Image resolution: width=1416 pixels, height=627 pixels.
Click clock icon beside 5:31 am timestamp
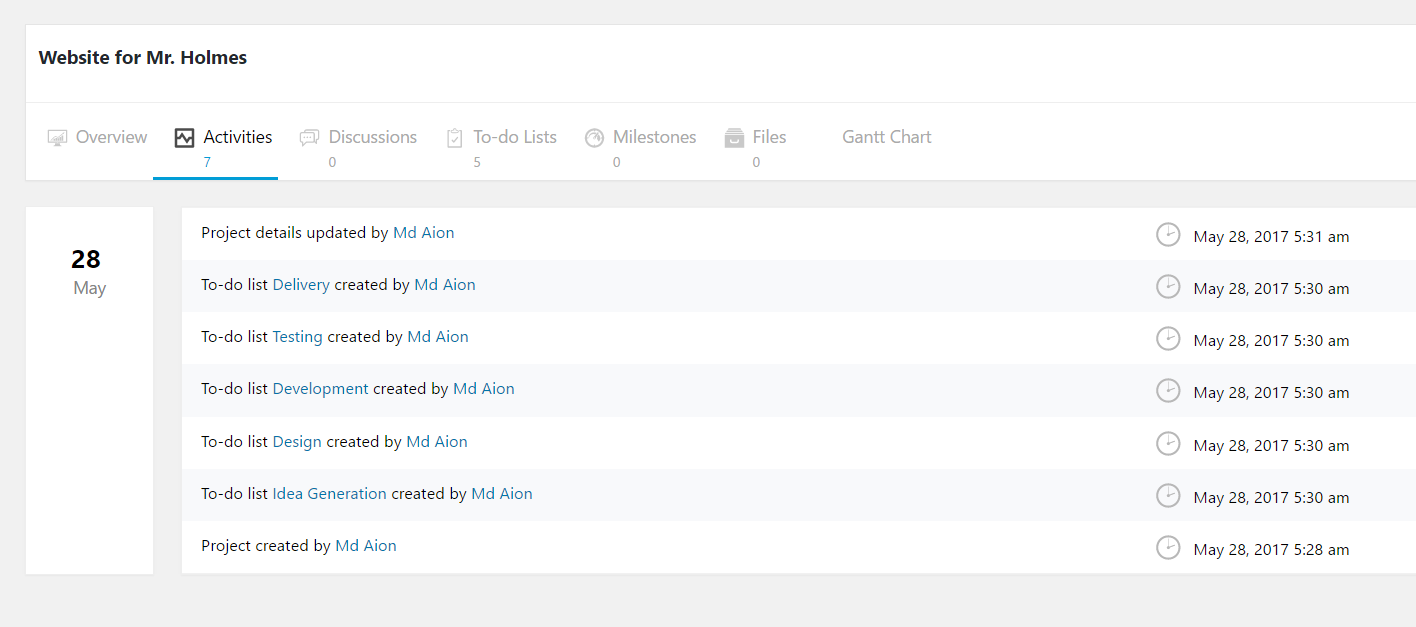pos(1167,235)
